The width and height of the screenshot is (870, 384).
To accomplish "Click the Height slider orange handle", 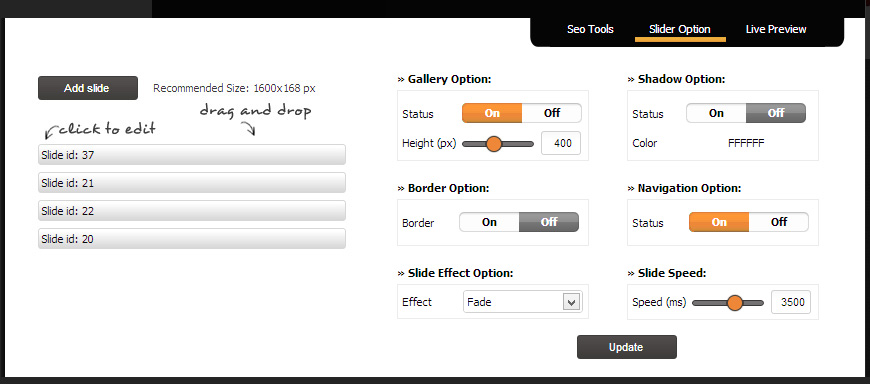I will [x=493, y=144].
